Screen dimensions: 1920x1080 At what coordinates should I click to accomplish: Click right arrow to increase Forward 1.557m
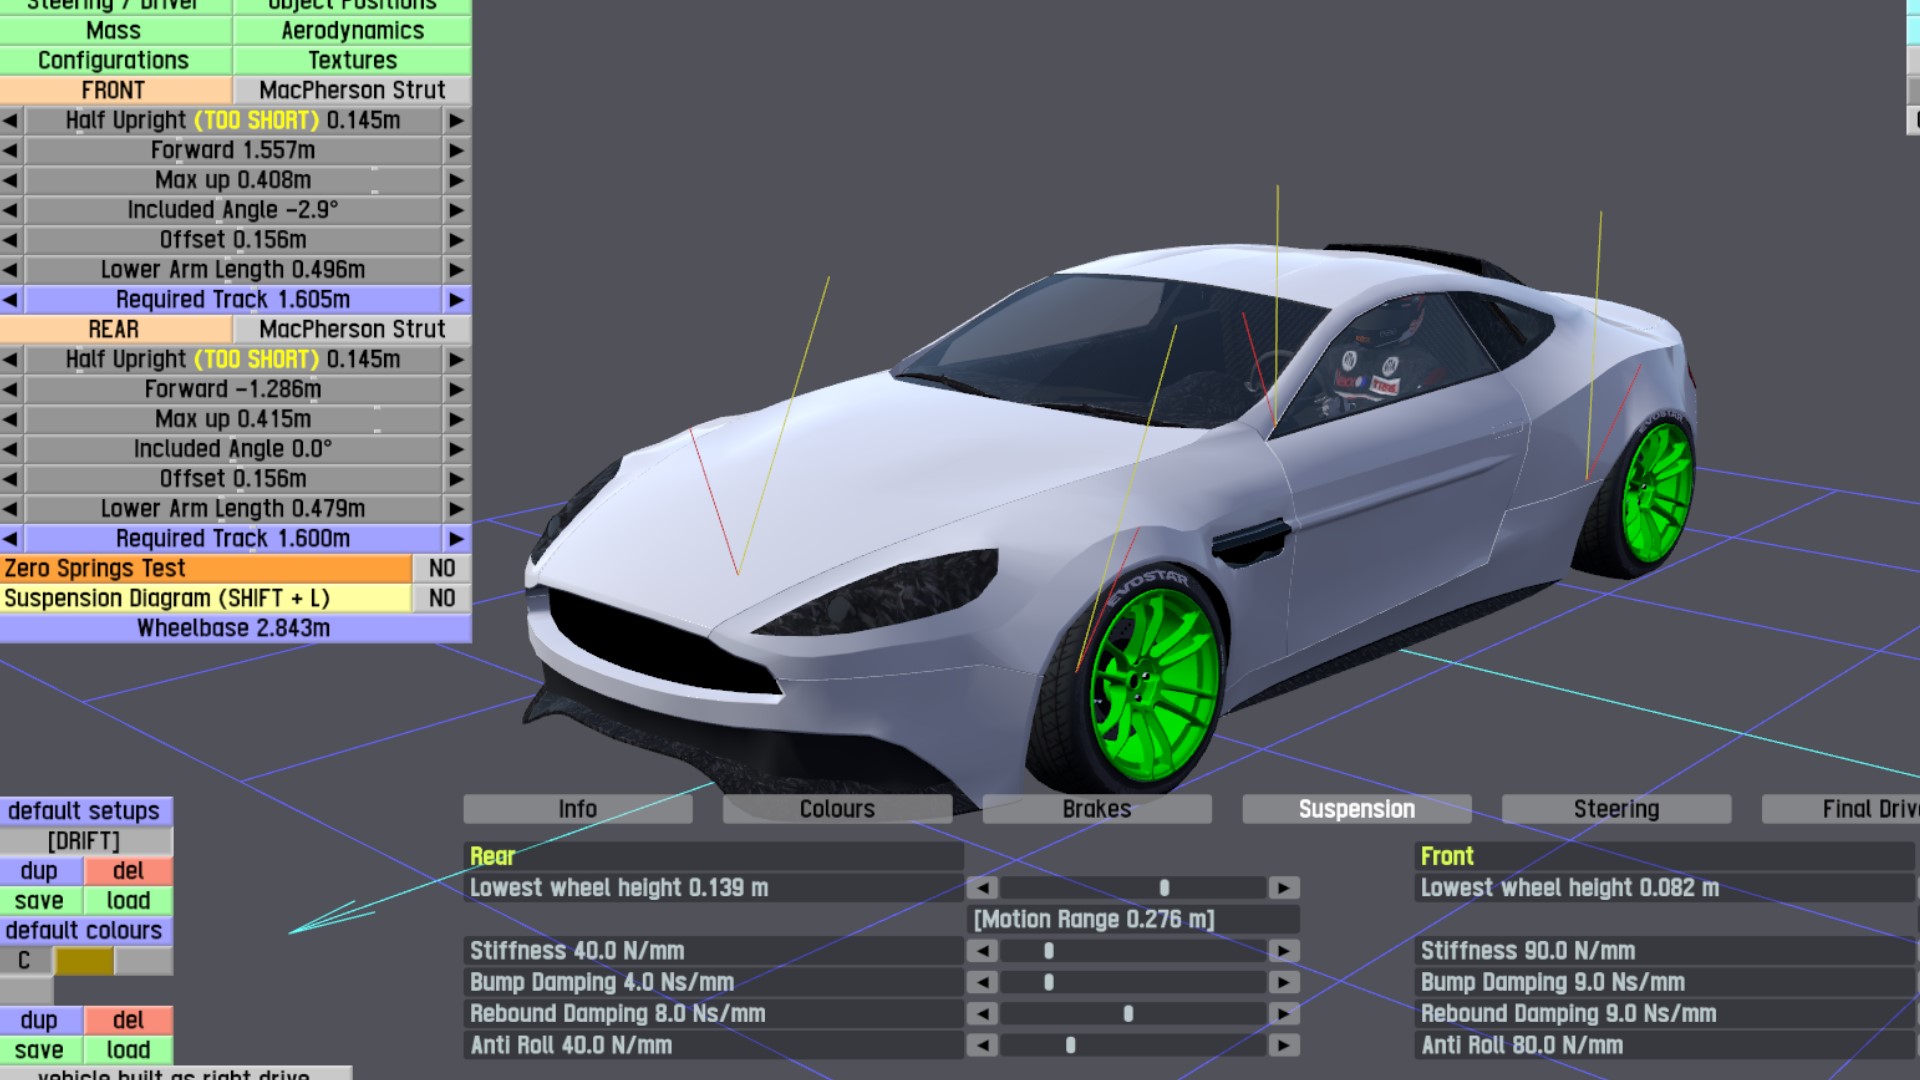456,150
